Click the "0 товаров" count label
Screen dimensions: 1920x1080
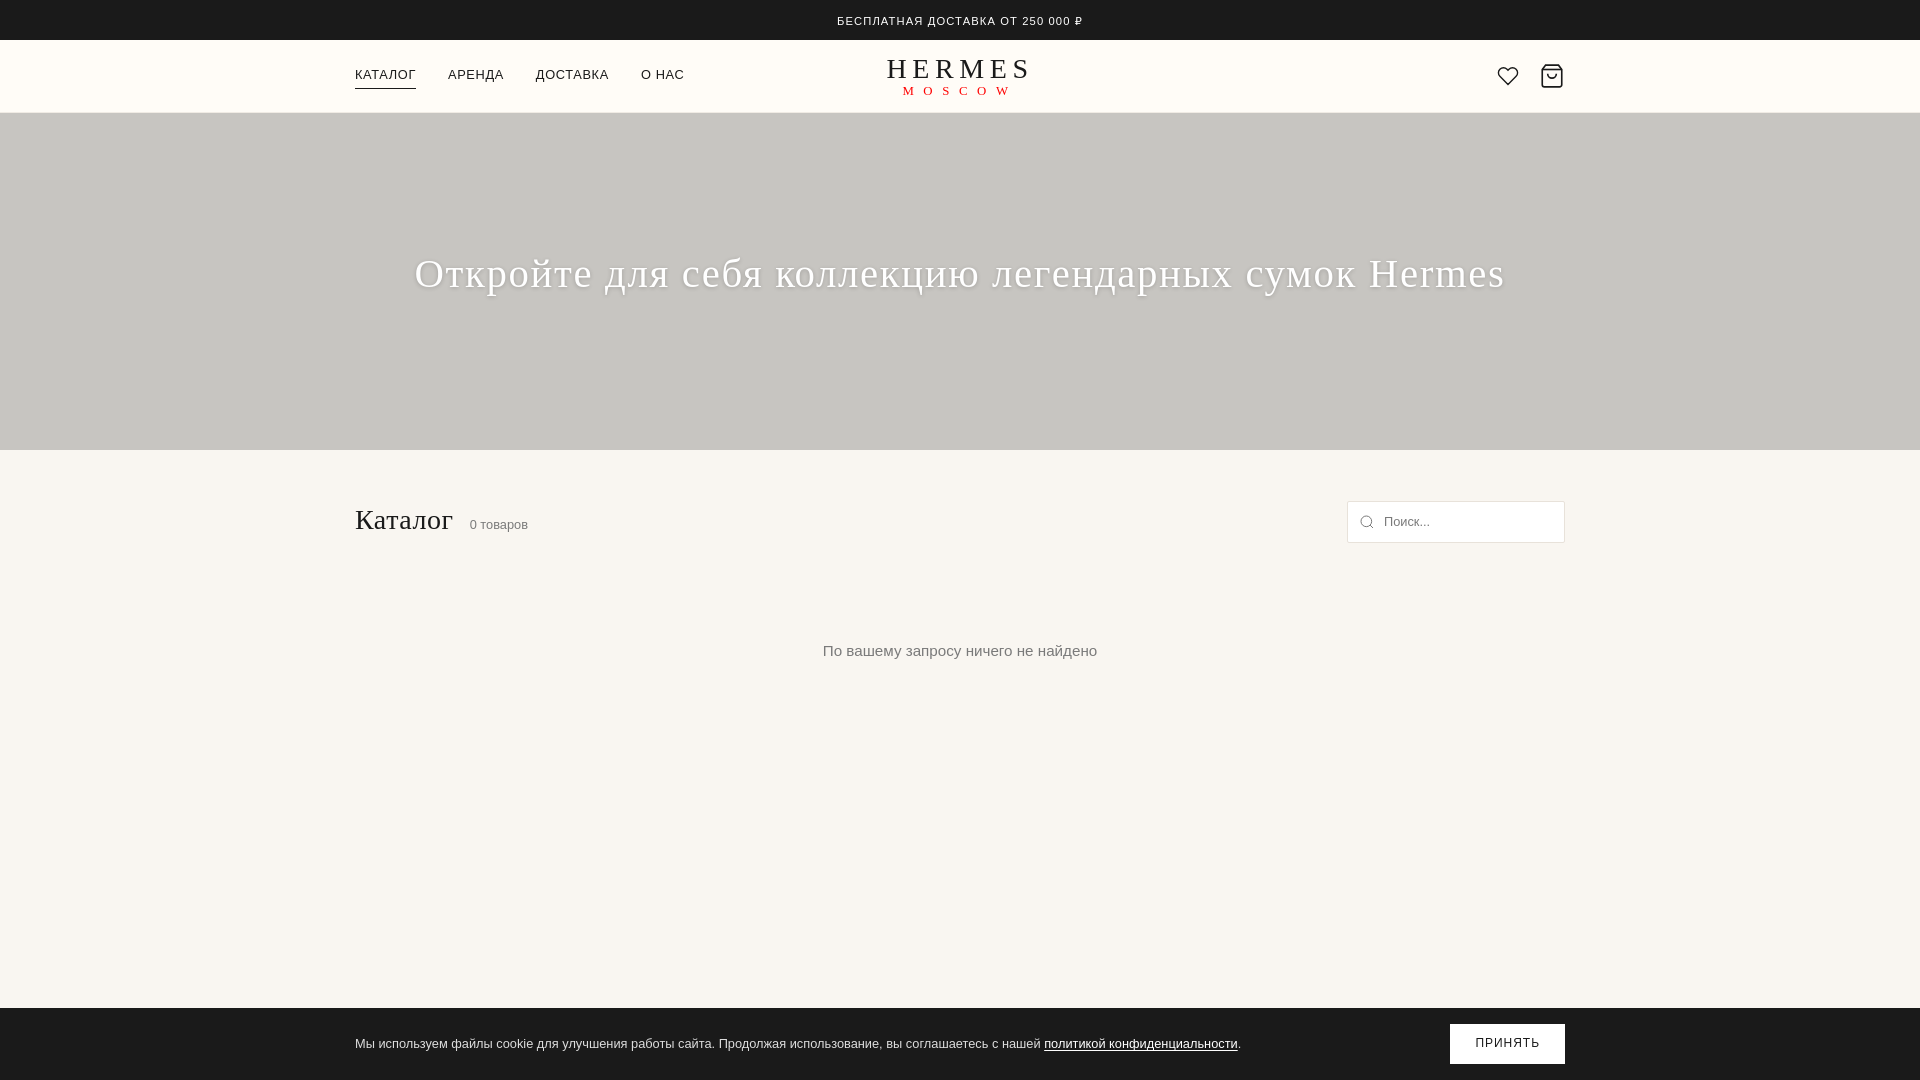499,525
